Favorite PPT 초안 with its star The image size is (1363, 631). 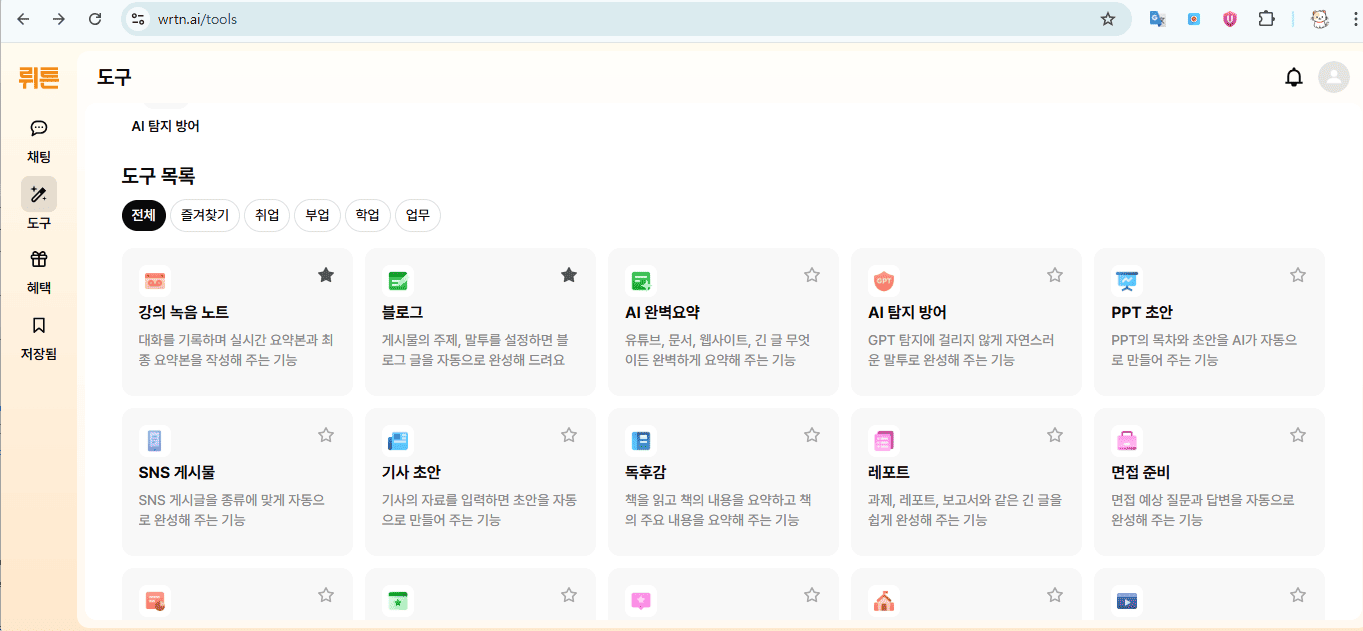tap(1298, 275)
